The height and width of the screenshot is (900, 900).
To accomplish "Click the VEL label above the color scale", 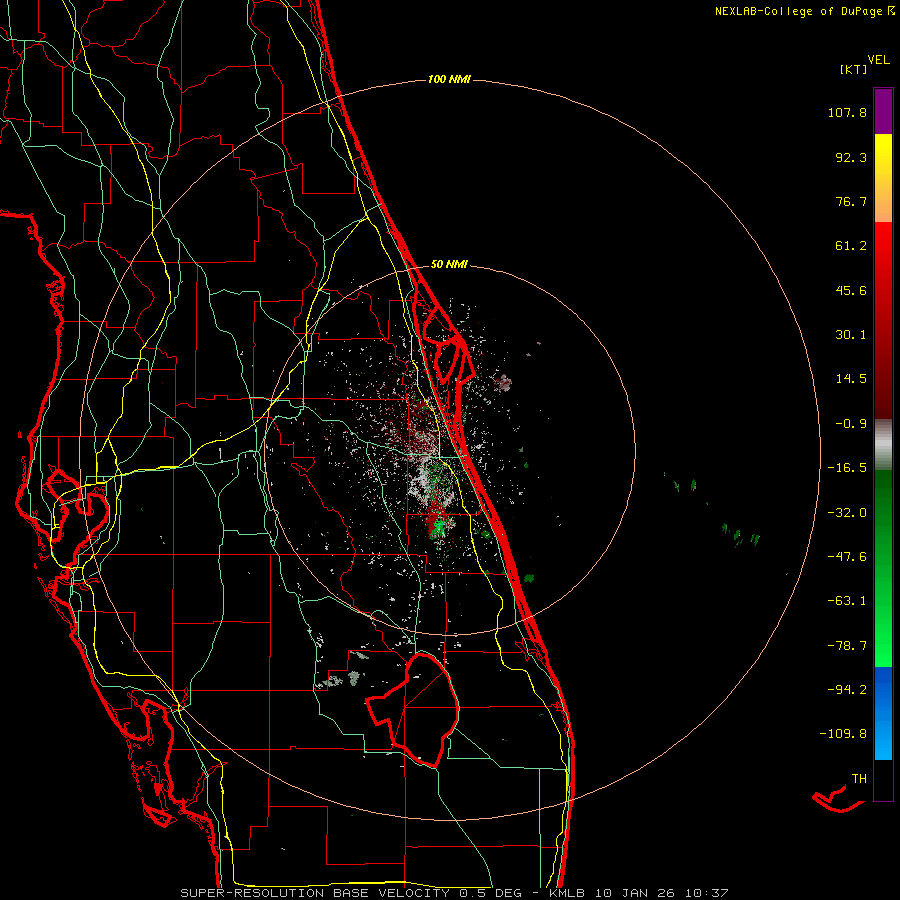I will pos(878,59).
